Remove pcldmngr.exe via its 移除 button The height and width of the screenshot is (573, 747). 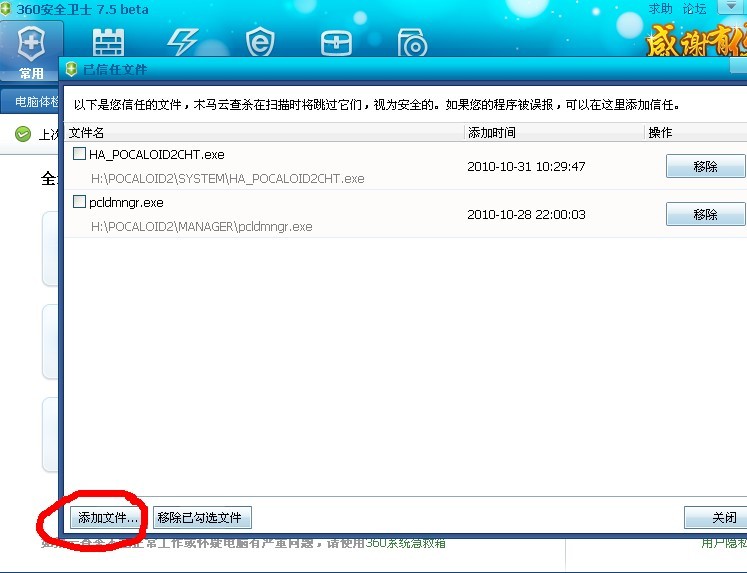coord(705,214)
